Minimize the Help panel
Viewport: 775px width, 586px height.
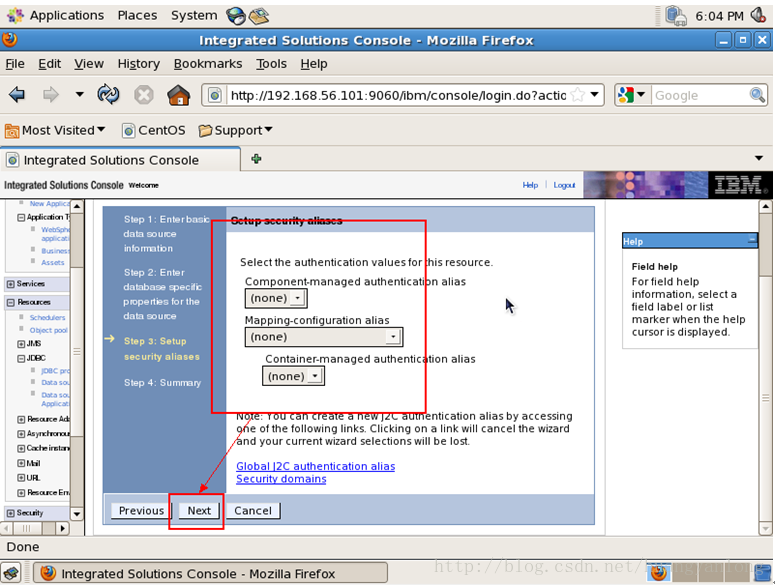point(751,240)
